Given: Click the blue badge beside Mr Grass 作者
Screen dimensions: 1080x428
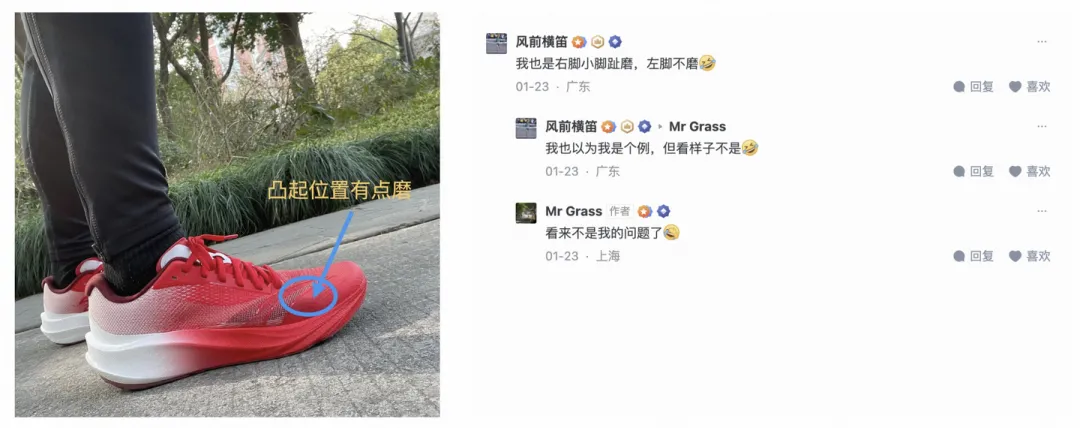Looking at the screenshot, I should tap(663, 211).
